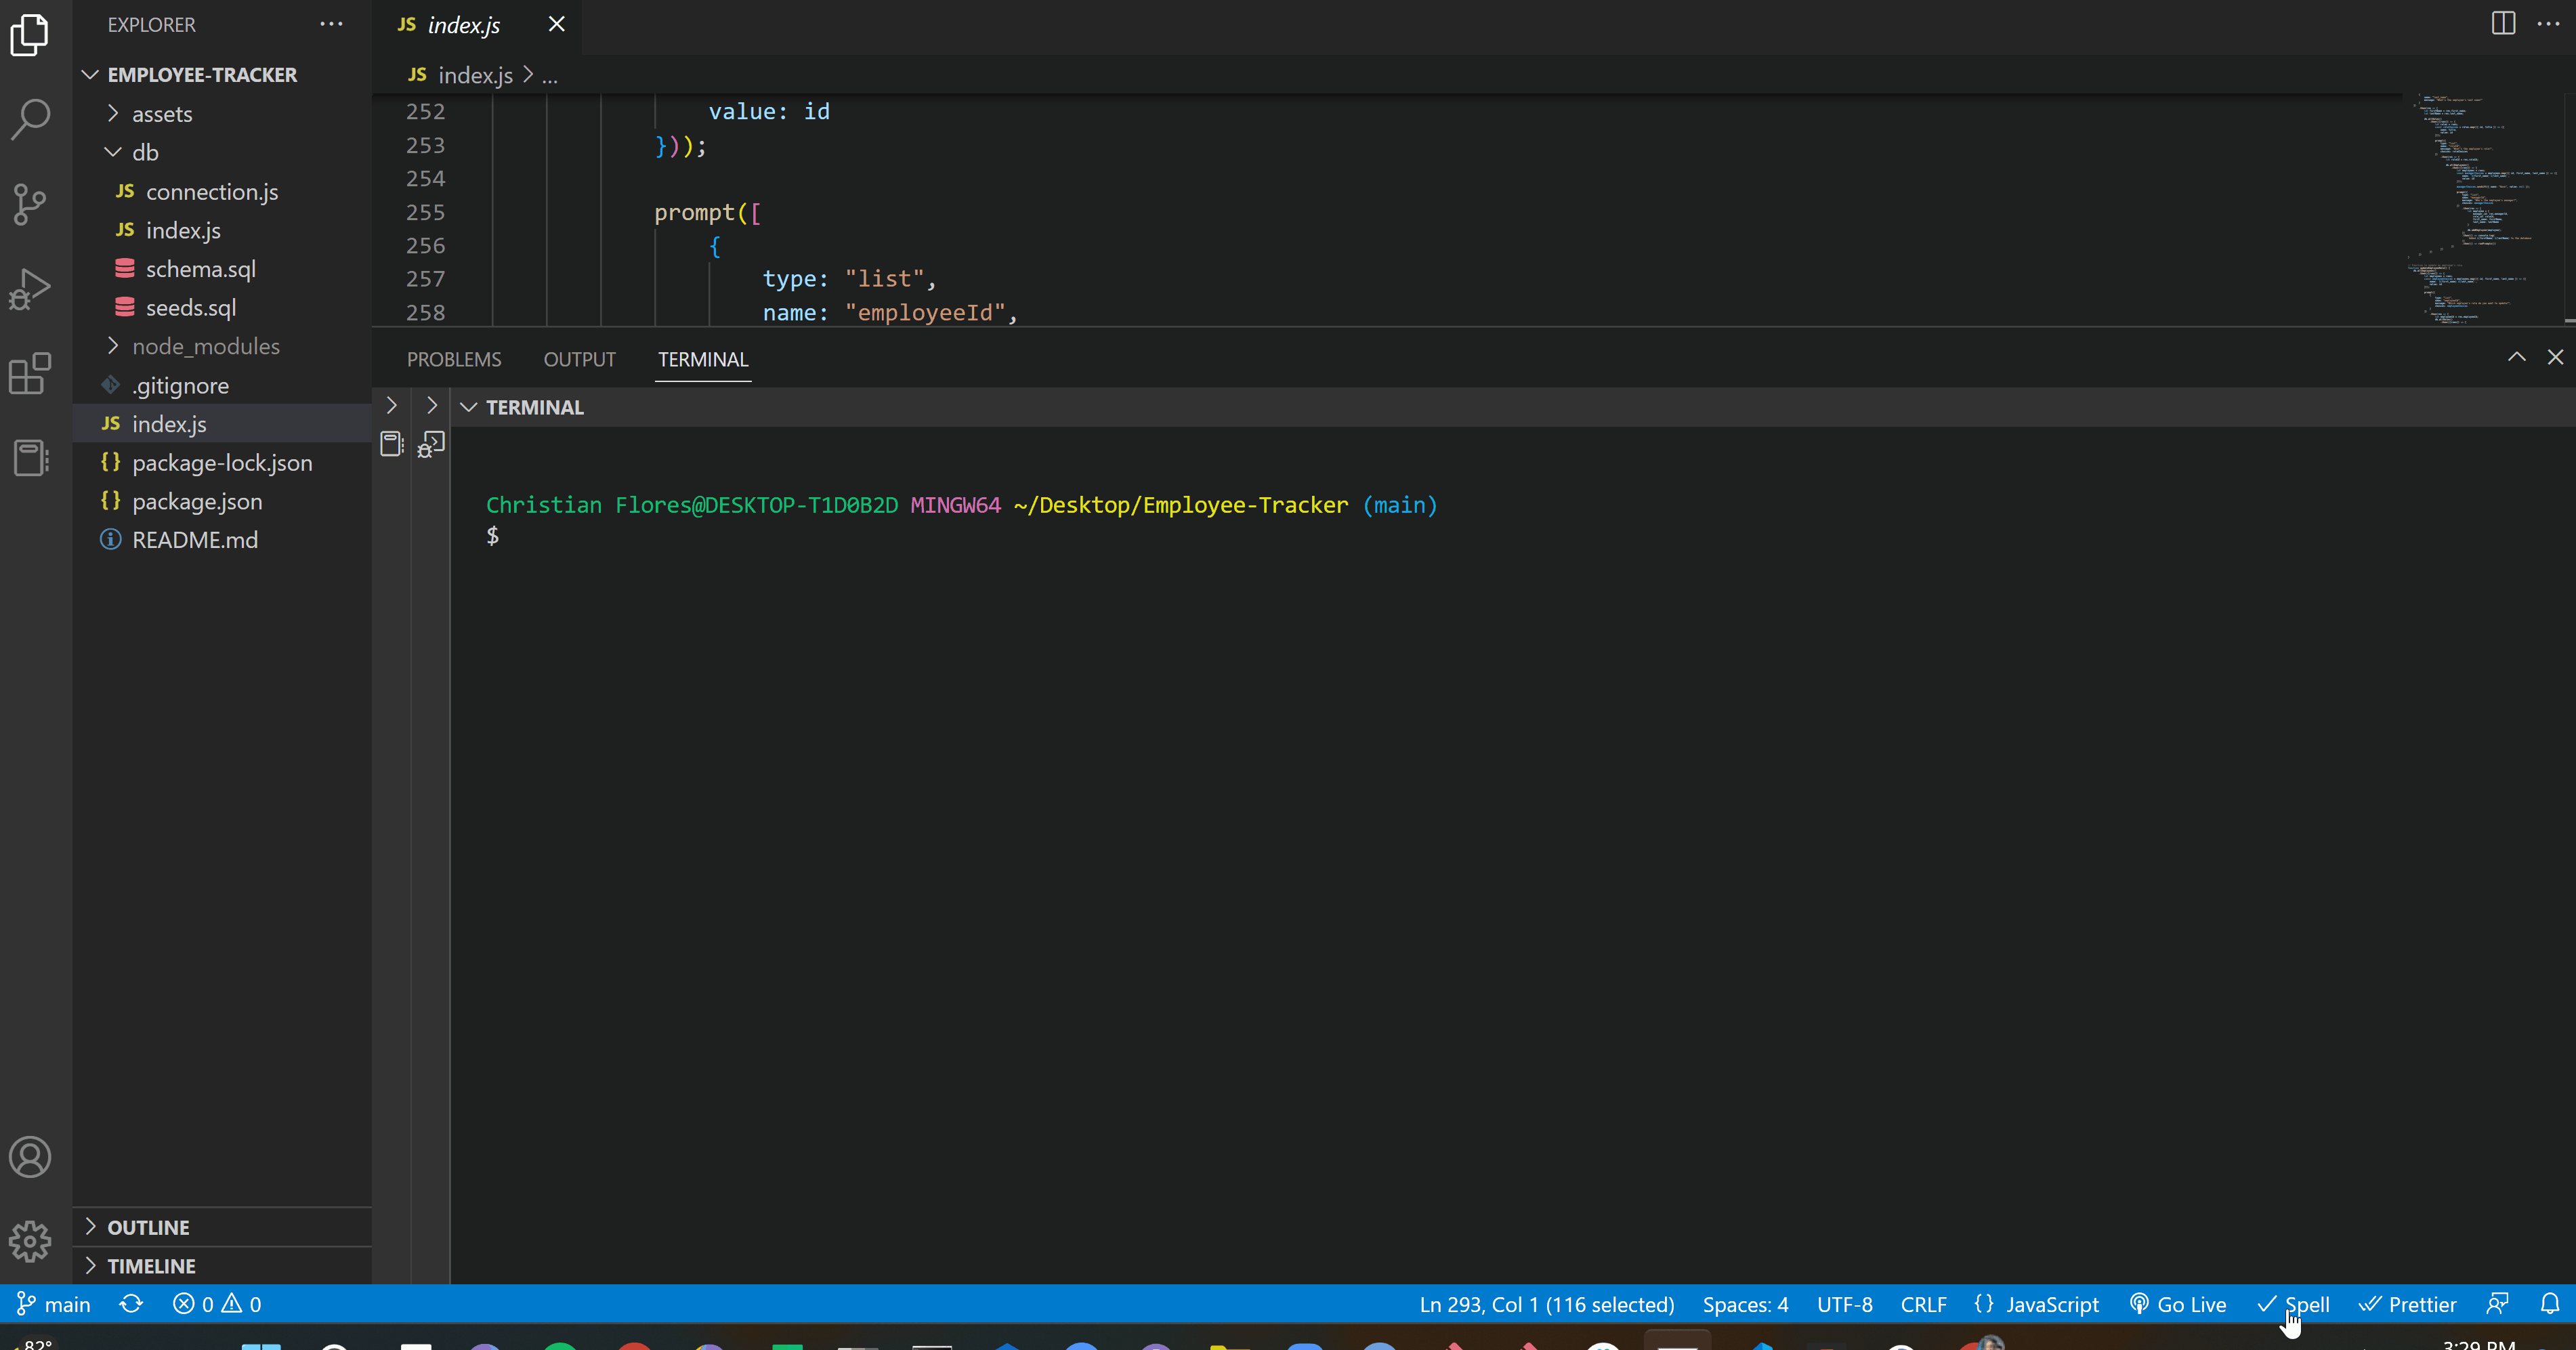Open the Explorer view in activity bar
The width and height of the screenshot is (2576, 1350).
pos(30,35)
